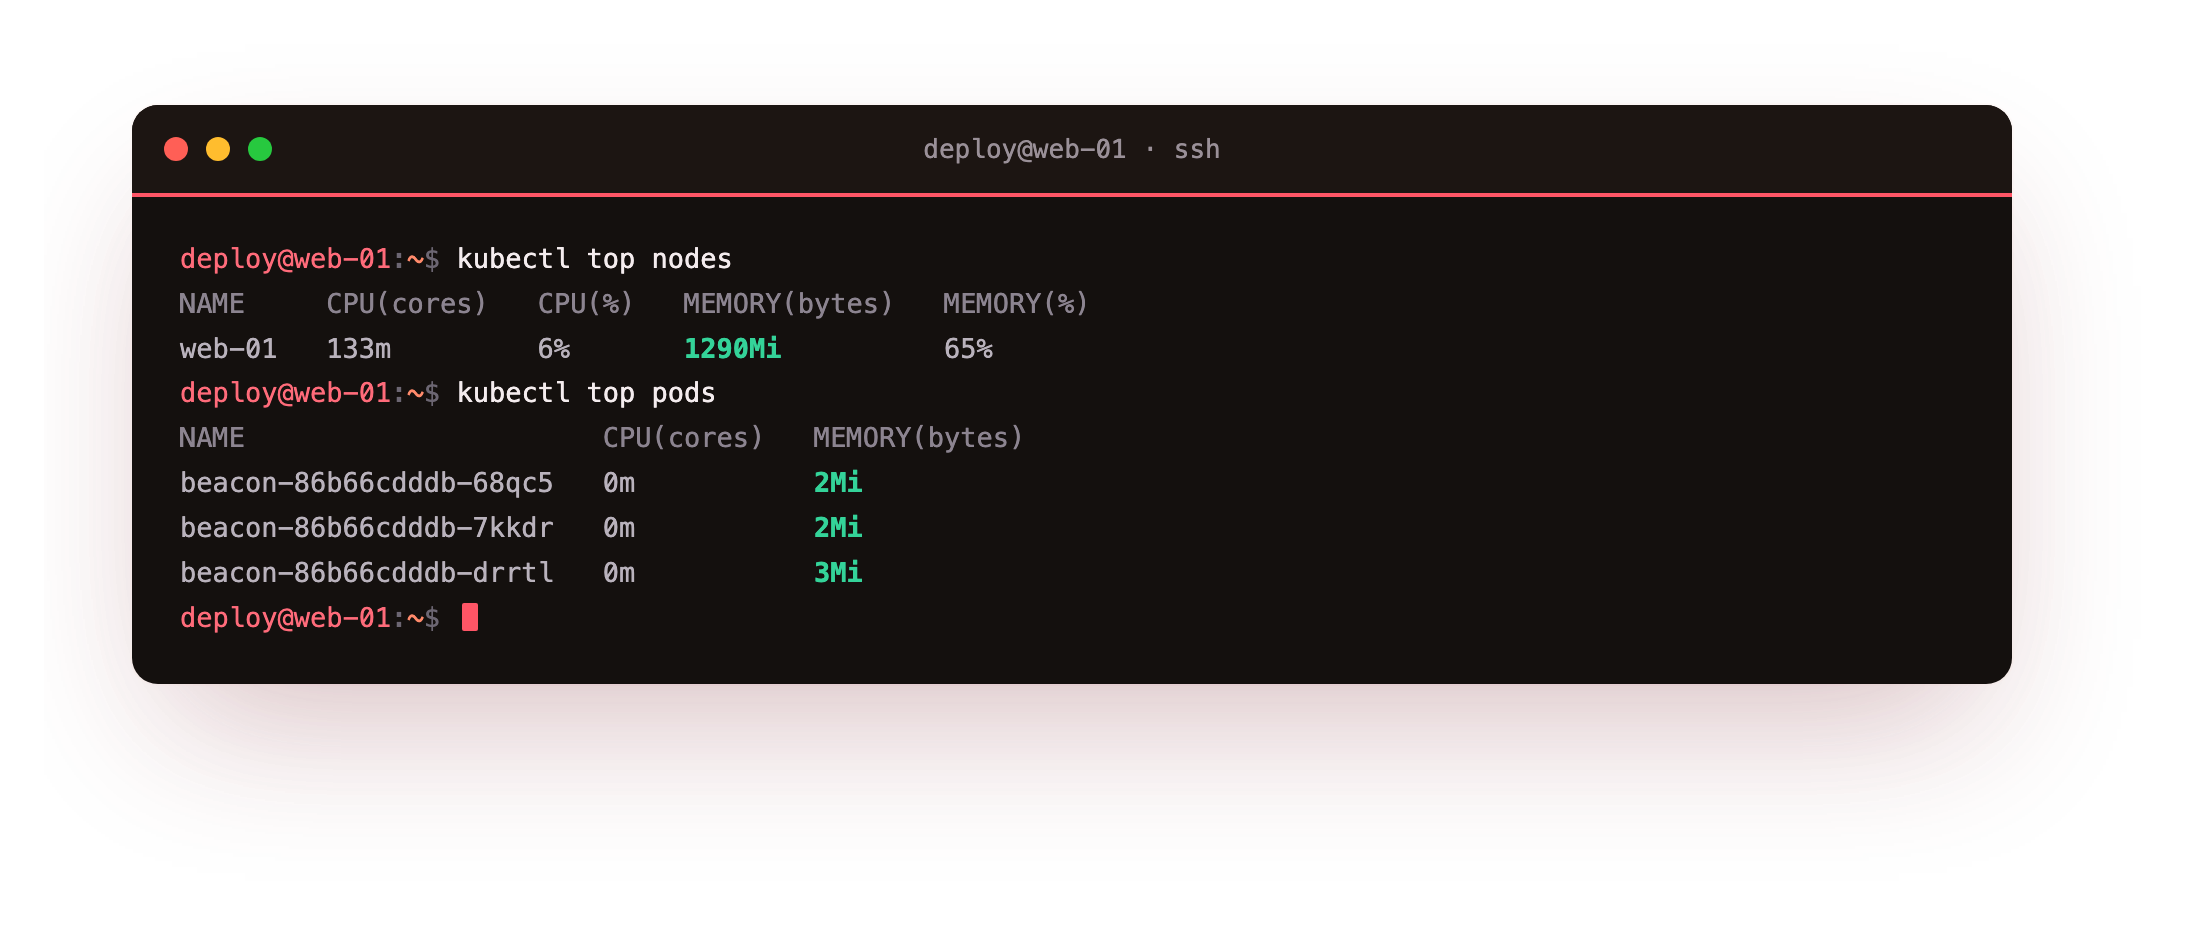
Task: Click the NAME header of the nodes table
Action: coord(212,304)
